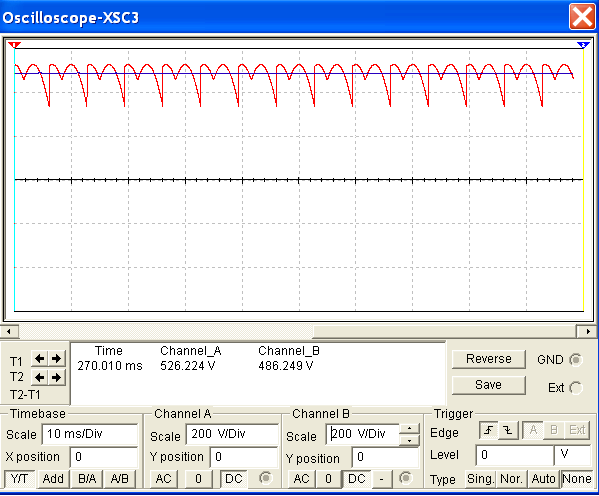The width and height of the screenshot is (599, 496).
Task: Set Channel A coupling to AC
Action: coord(164,479)
